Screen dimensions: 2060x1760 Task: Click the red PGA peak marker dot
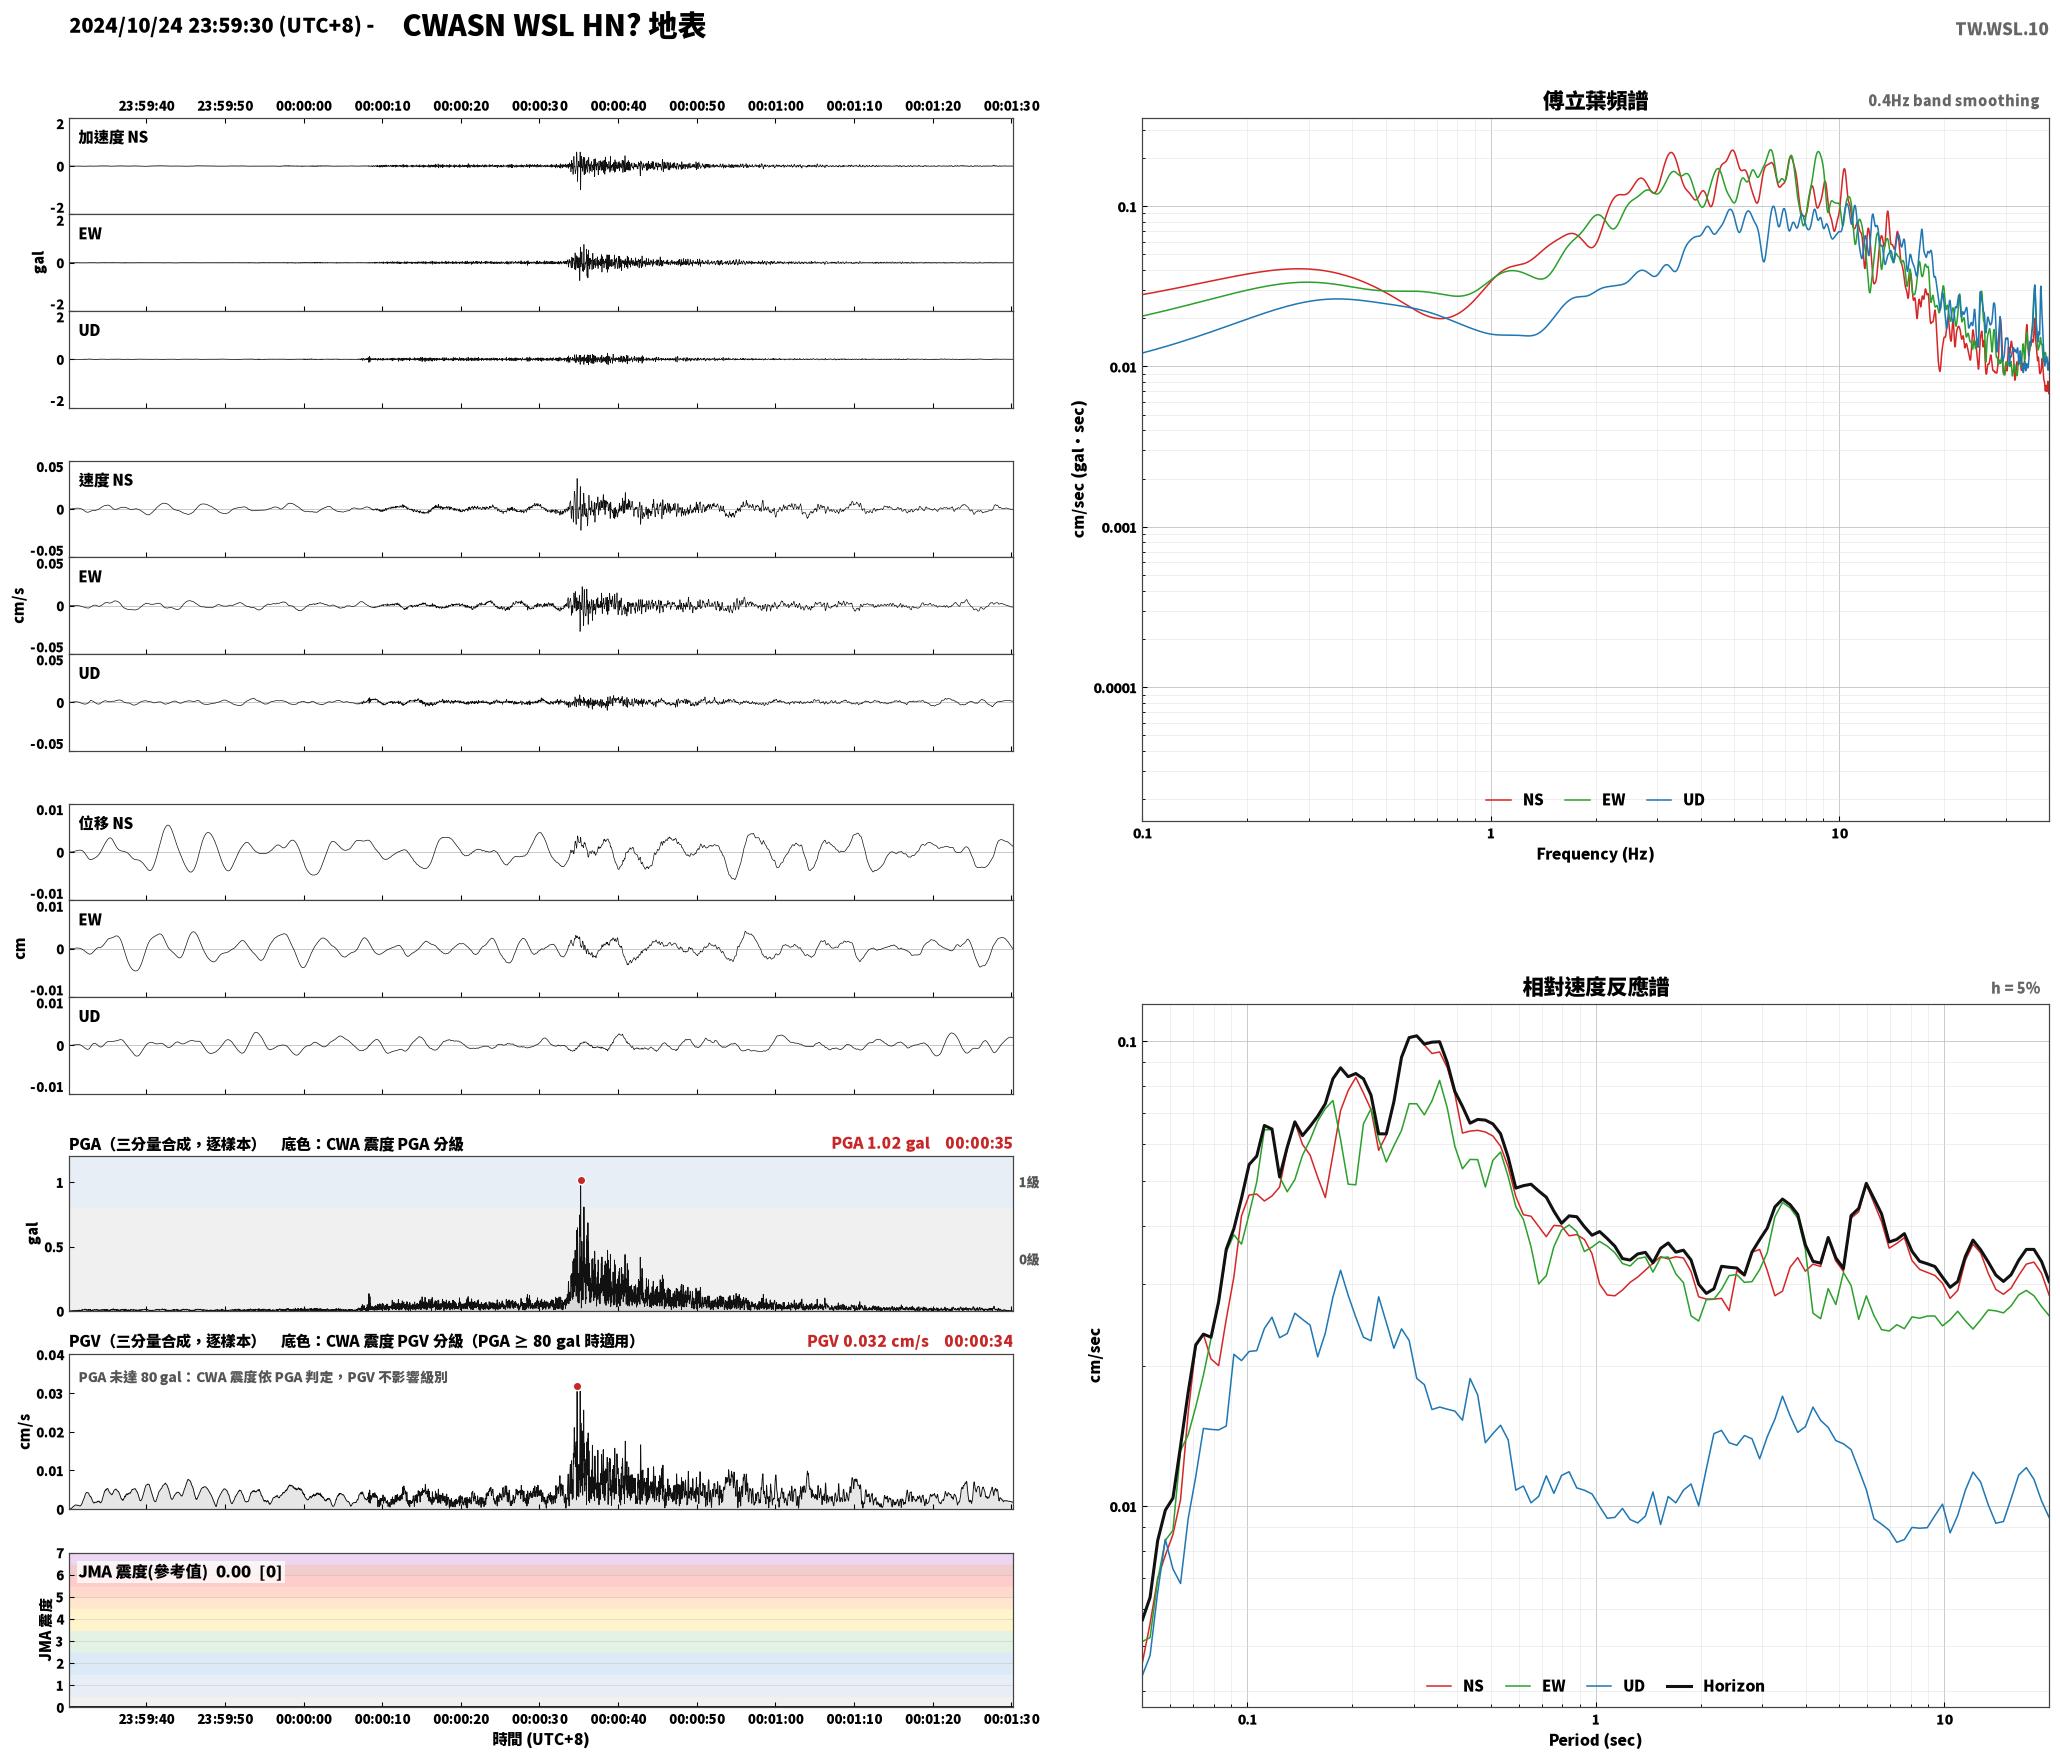581,1181
